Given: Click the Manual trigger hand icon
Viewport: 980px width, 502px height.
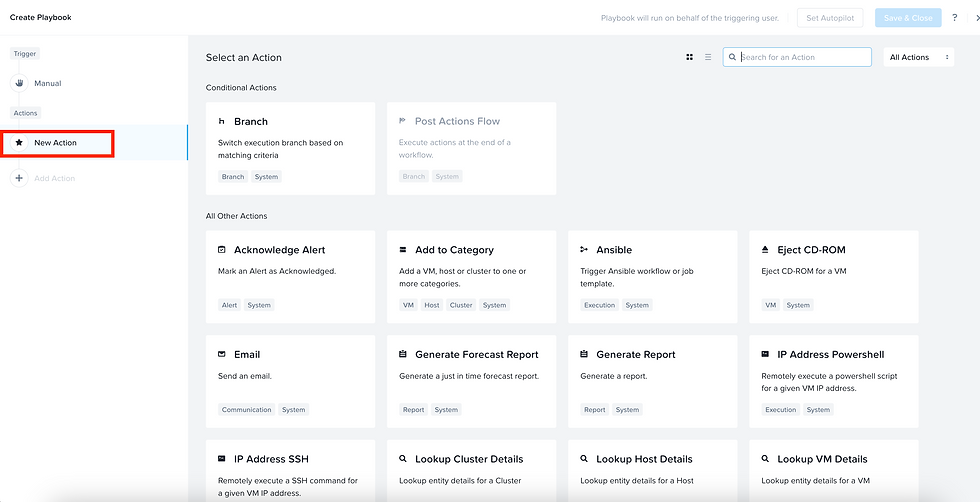Looking at the screenshot, I should coord(19,83).
